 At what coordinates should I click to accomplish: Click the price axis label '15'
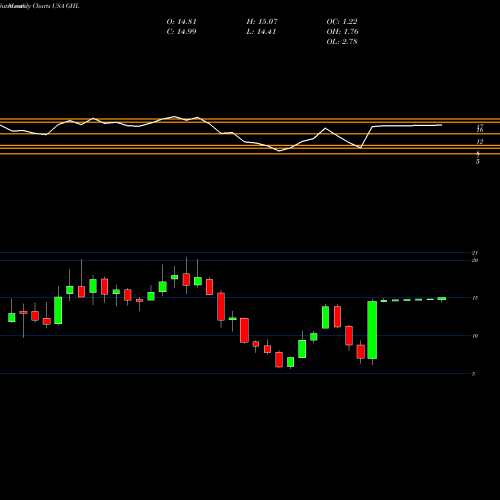pyautogui.click(x=475, y=298)
